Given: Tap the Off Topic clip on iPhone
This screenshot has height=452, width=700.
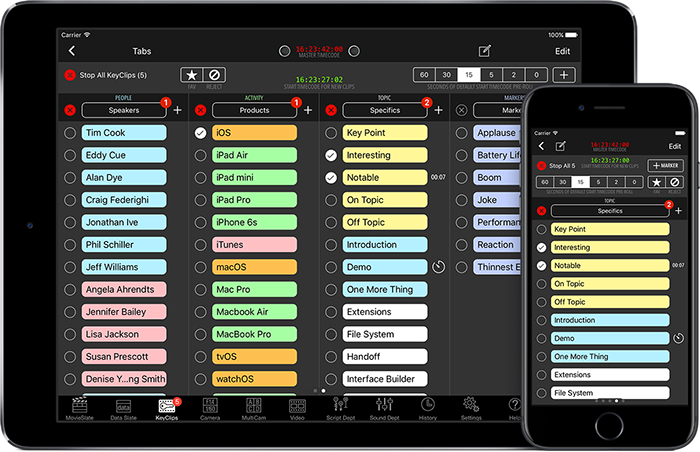Looking at the screenshot, I should pyautogui.click(x=610, y=302).
